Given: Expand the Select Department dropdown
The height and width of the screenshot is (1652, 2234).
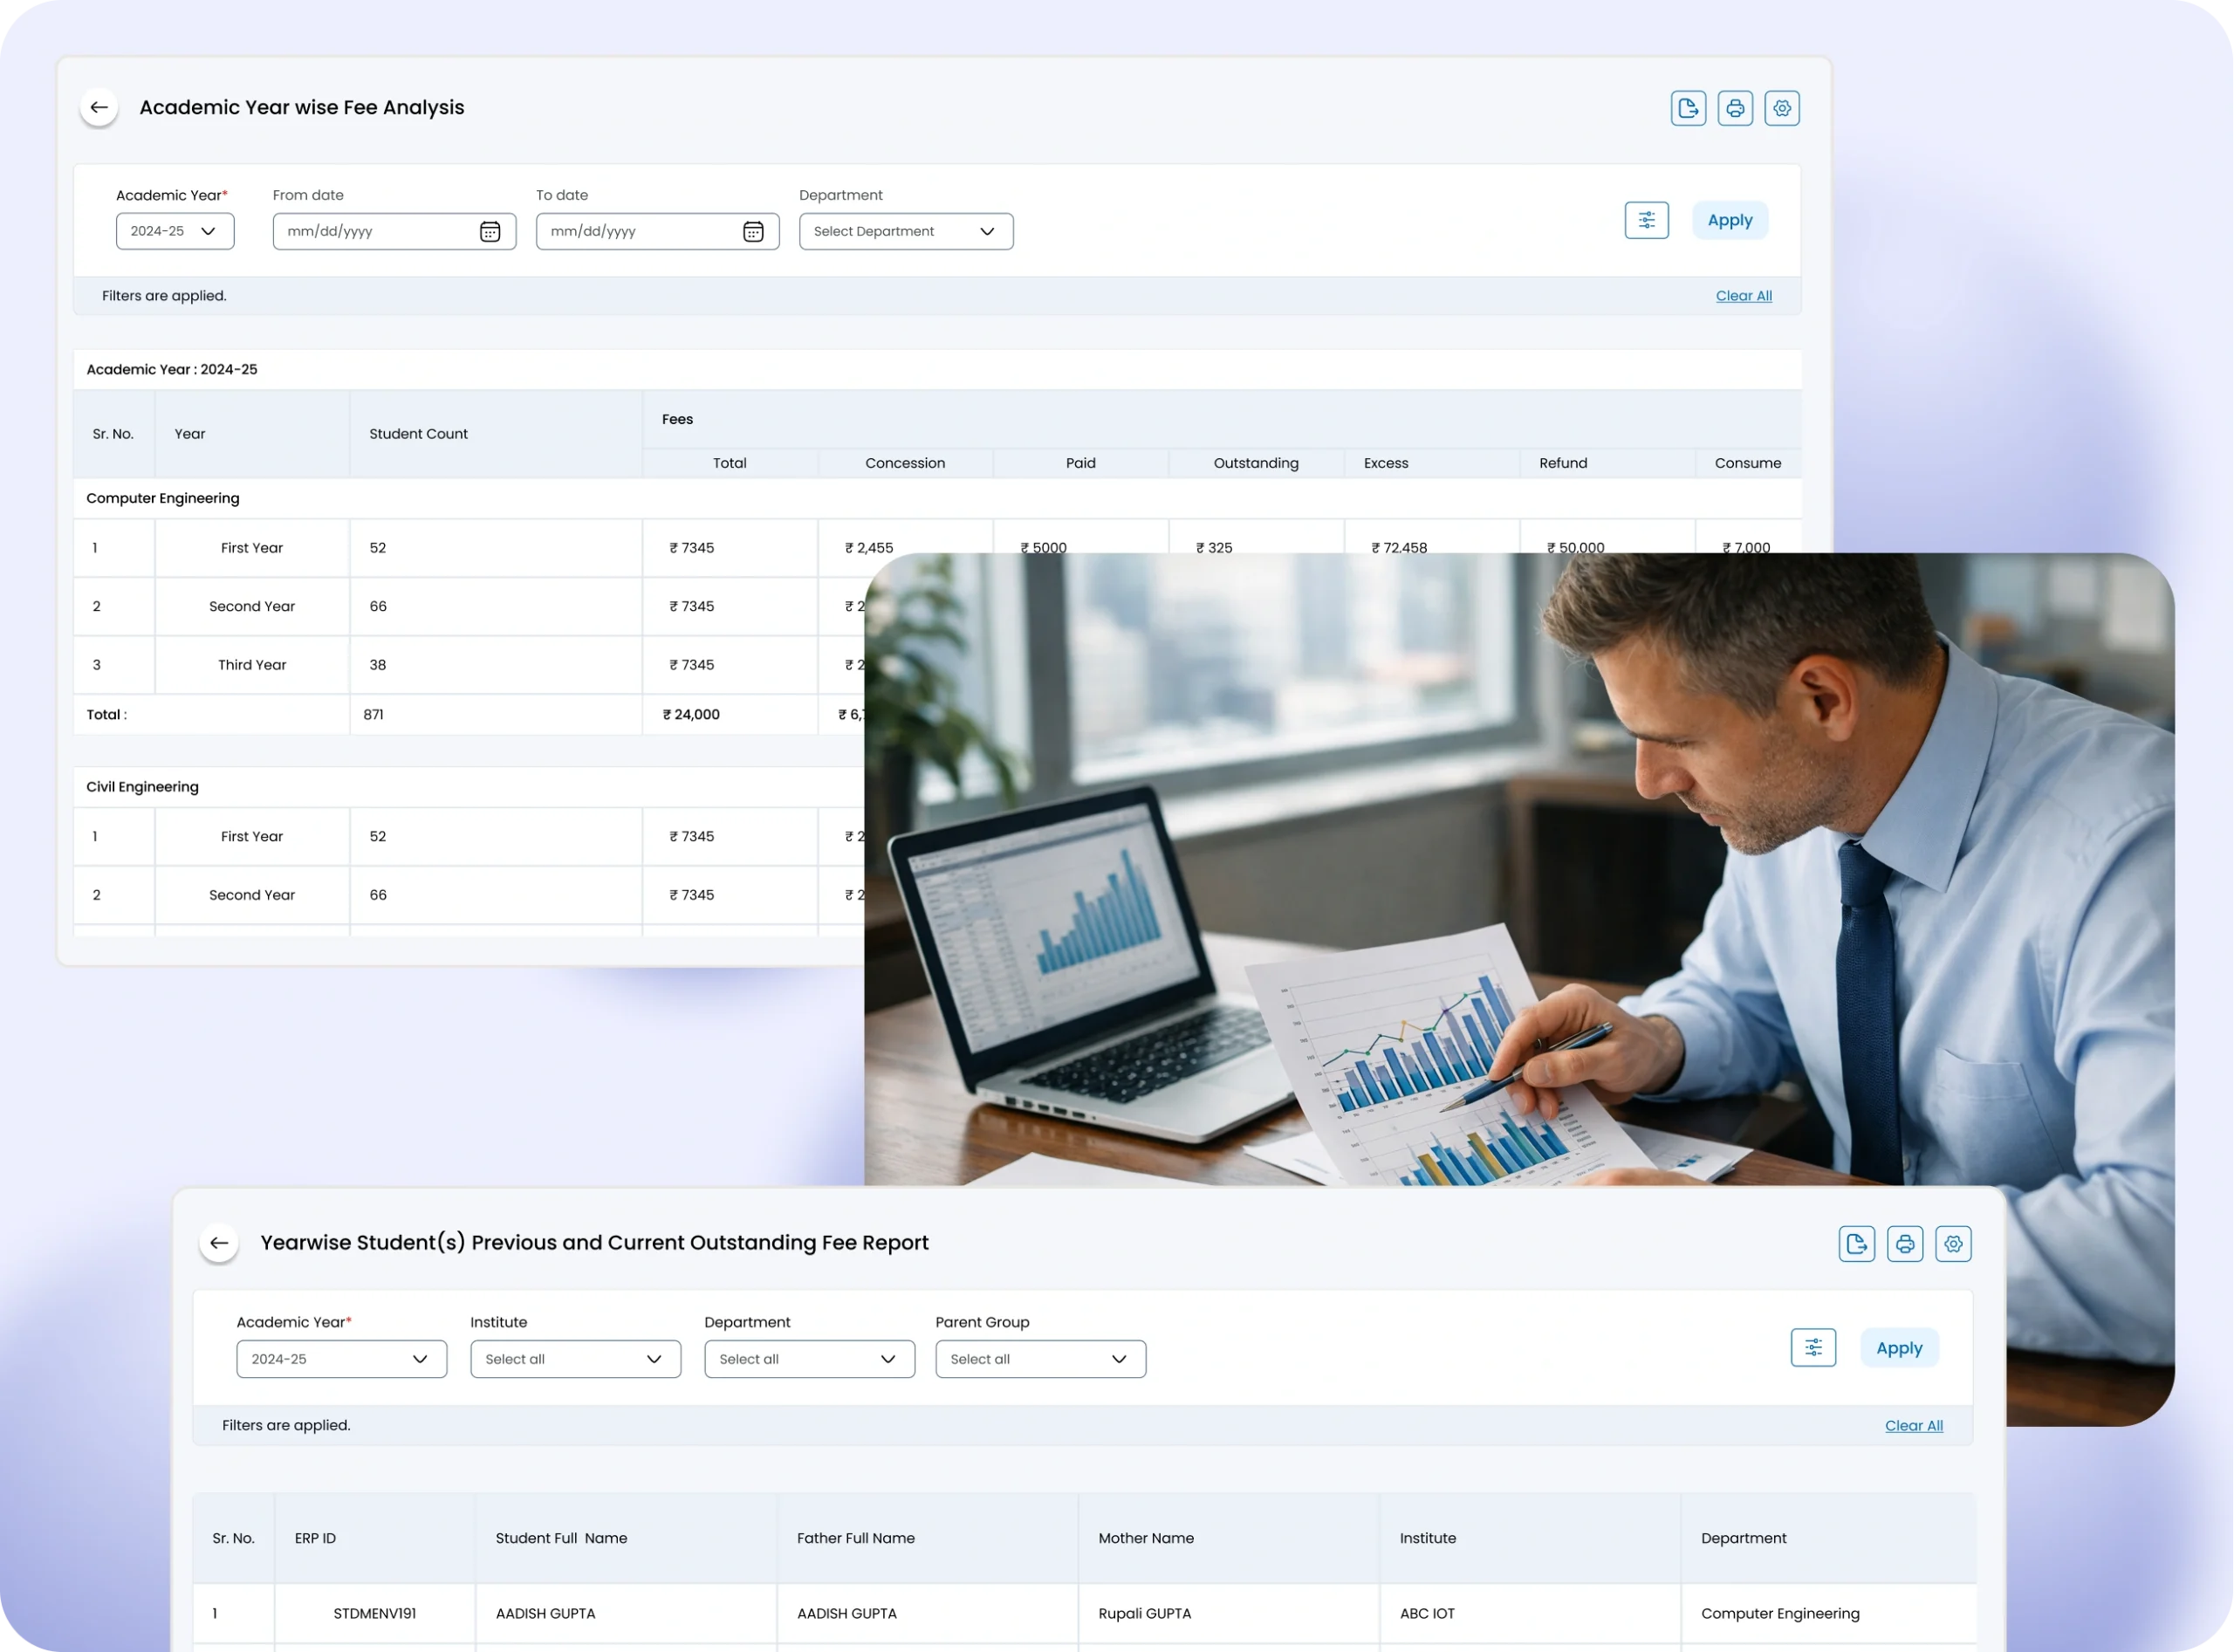Looking at the screenshot, I should point(905,232).
